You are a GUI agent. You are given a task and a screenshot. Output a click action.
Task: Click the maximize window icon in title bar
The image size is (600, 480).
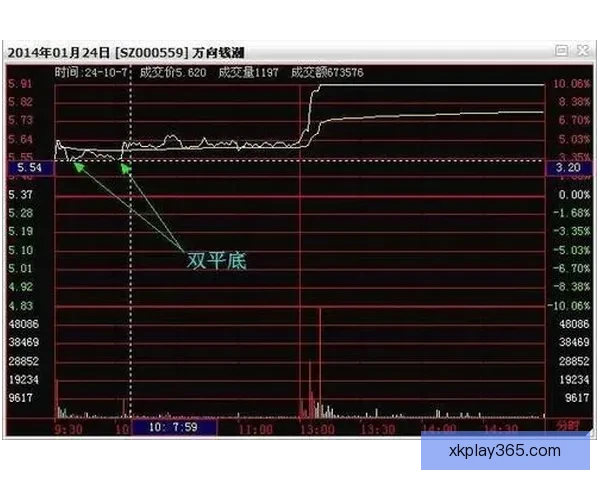561,50
